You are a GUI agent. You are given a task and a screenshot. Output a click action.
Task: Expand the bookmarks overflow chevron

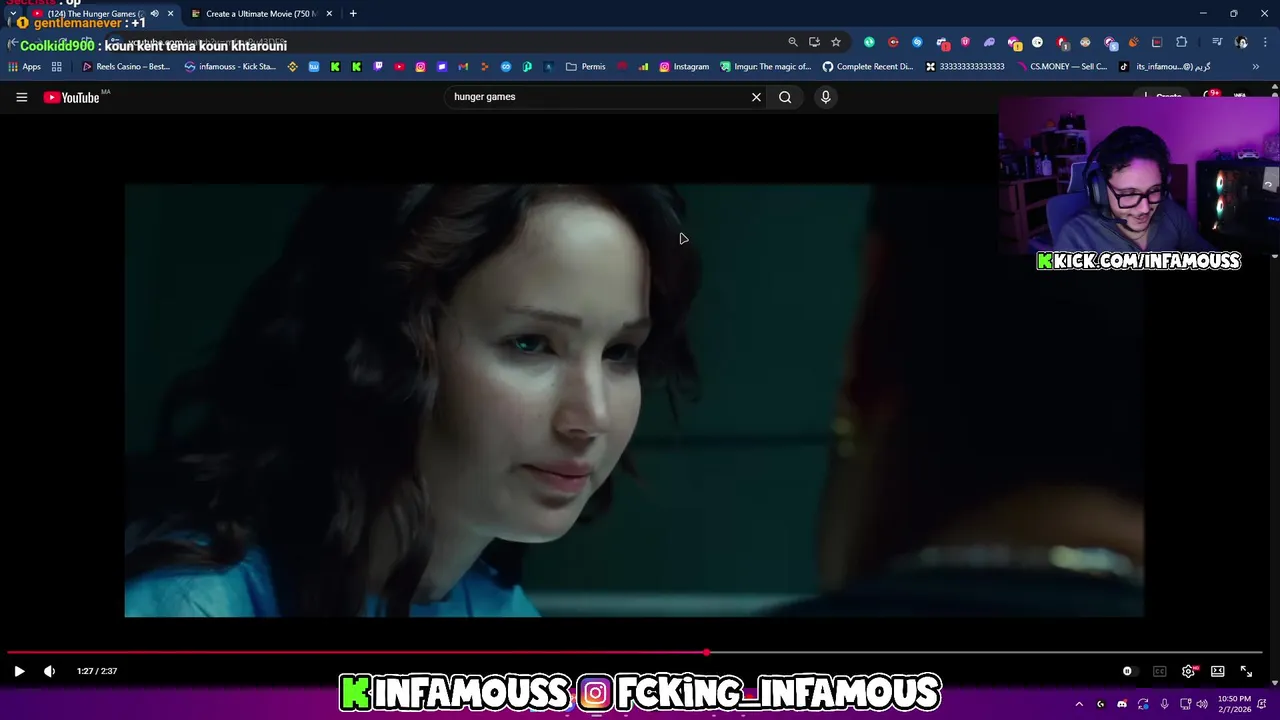point(1255,67)
